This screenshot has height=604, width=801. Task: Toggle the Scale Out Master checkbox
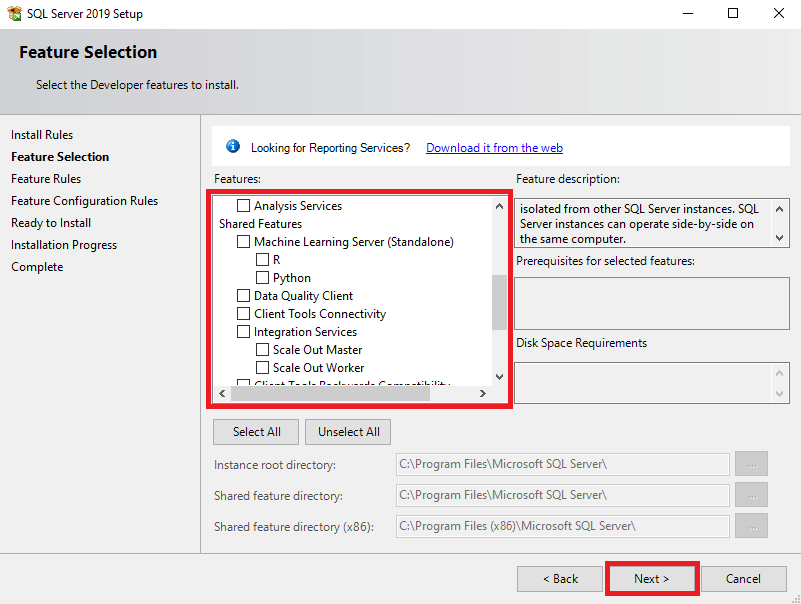click(x=262, y=350)
